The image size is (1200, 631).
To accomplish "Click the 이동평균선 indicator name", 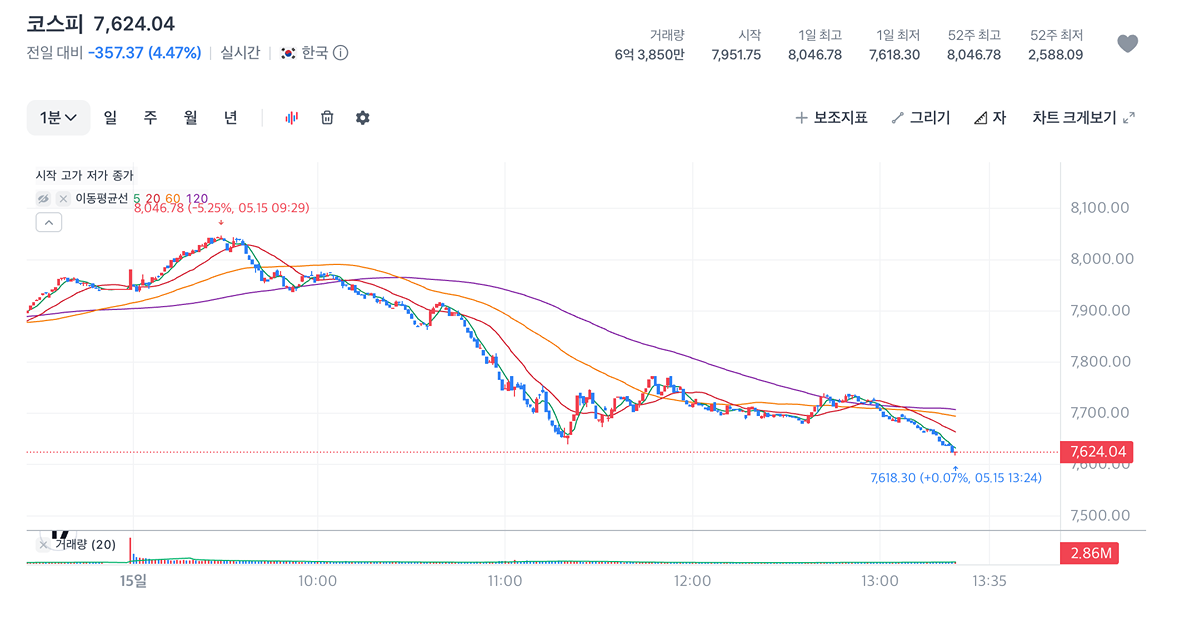I will (102, 198).
